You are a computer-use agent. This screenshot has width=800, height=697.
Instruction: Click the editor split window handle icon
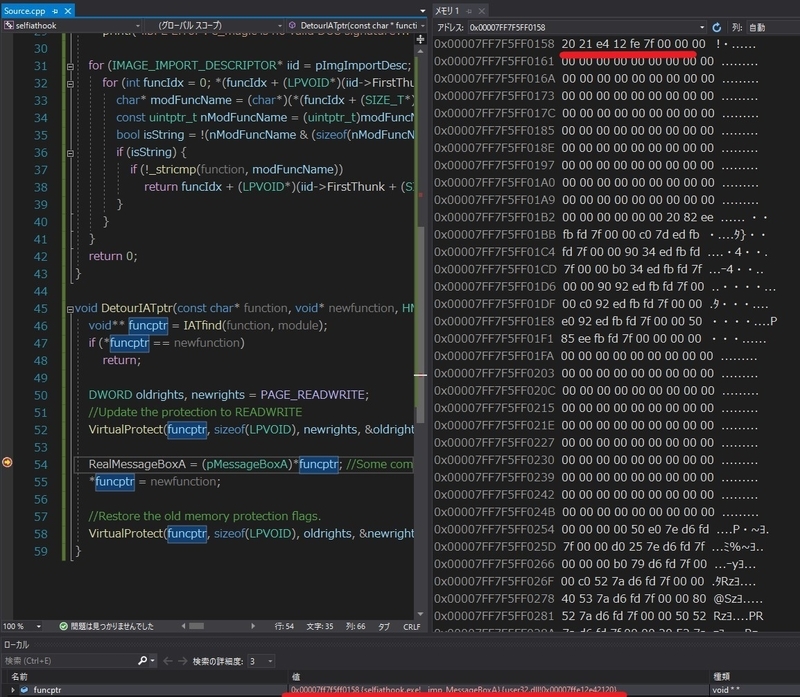pyautogui.click(x=420, y=39)
